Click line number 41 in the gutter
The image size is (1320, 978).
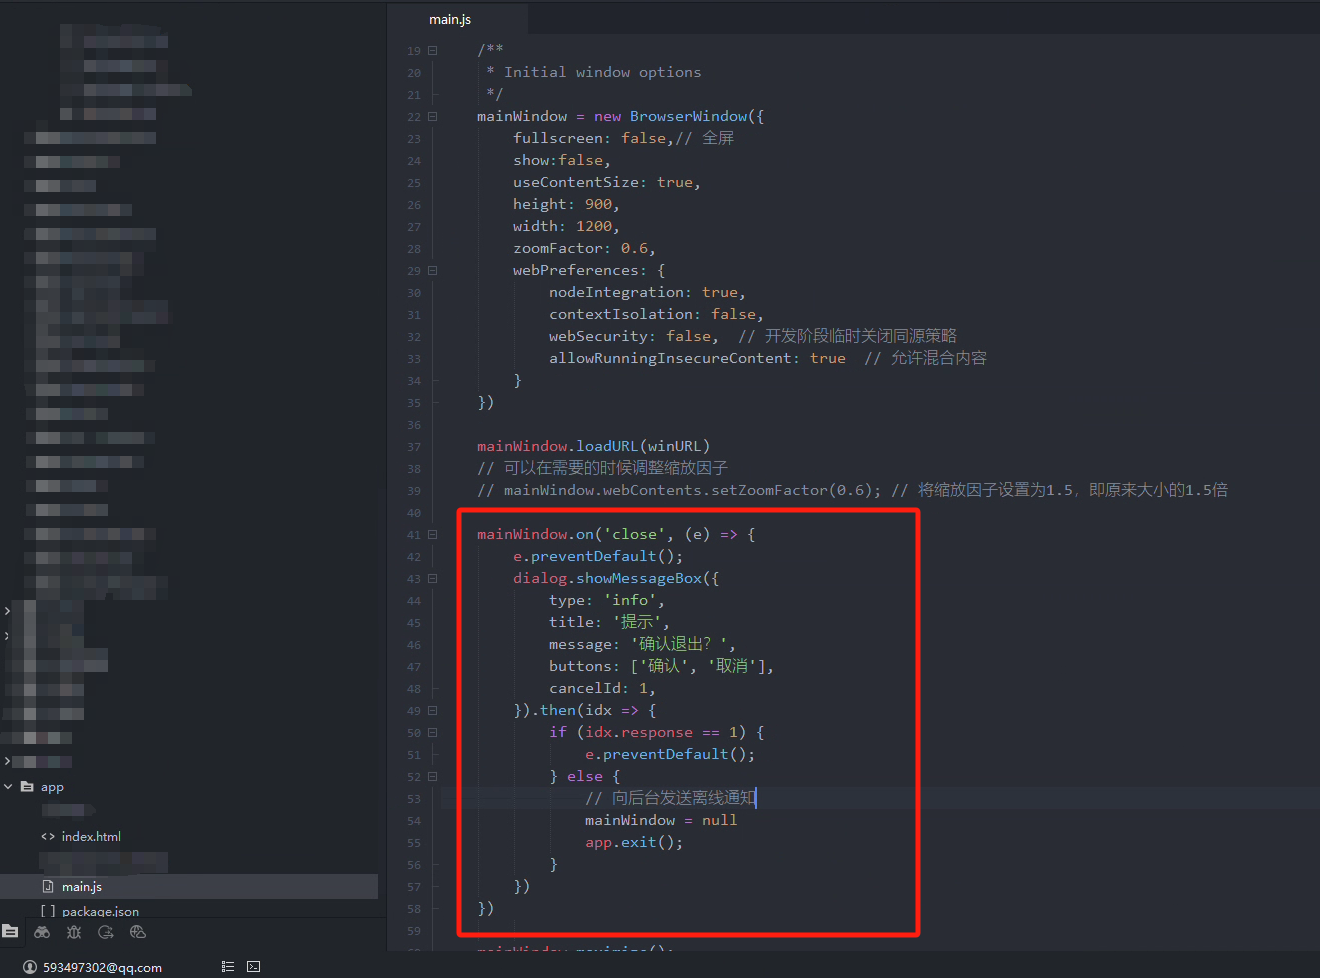[x=414, y=535]
